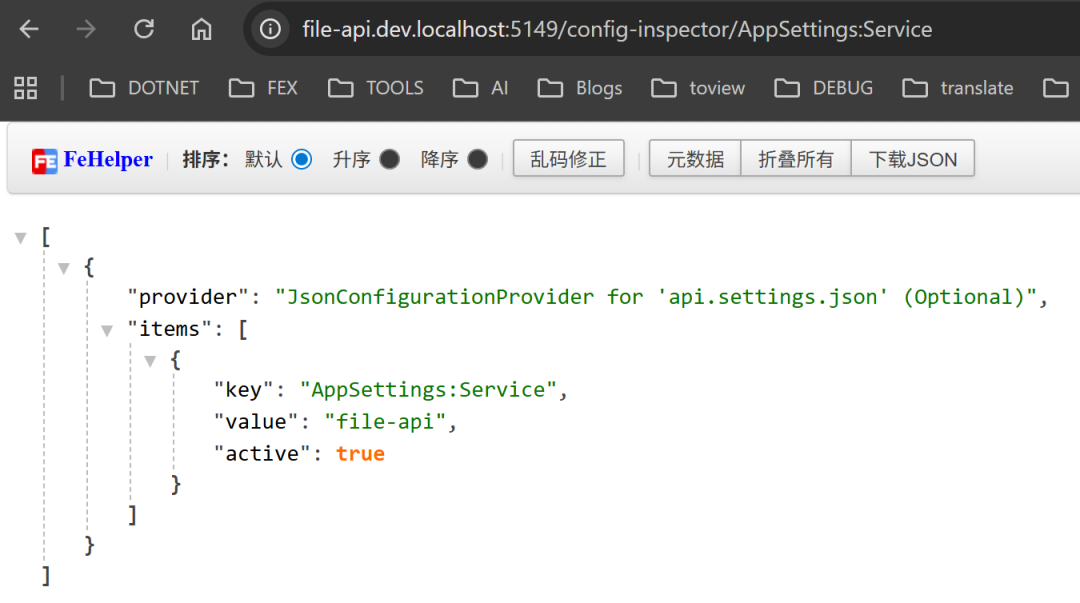
Task: Reload the page with the refresh icon
Action: coord(143,29)
